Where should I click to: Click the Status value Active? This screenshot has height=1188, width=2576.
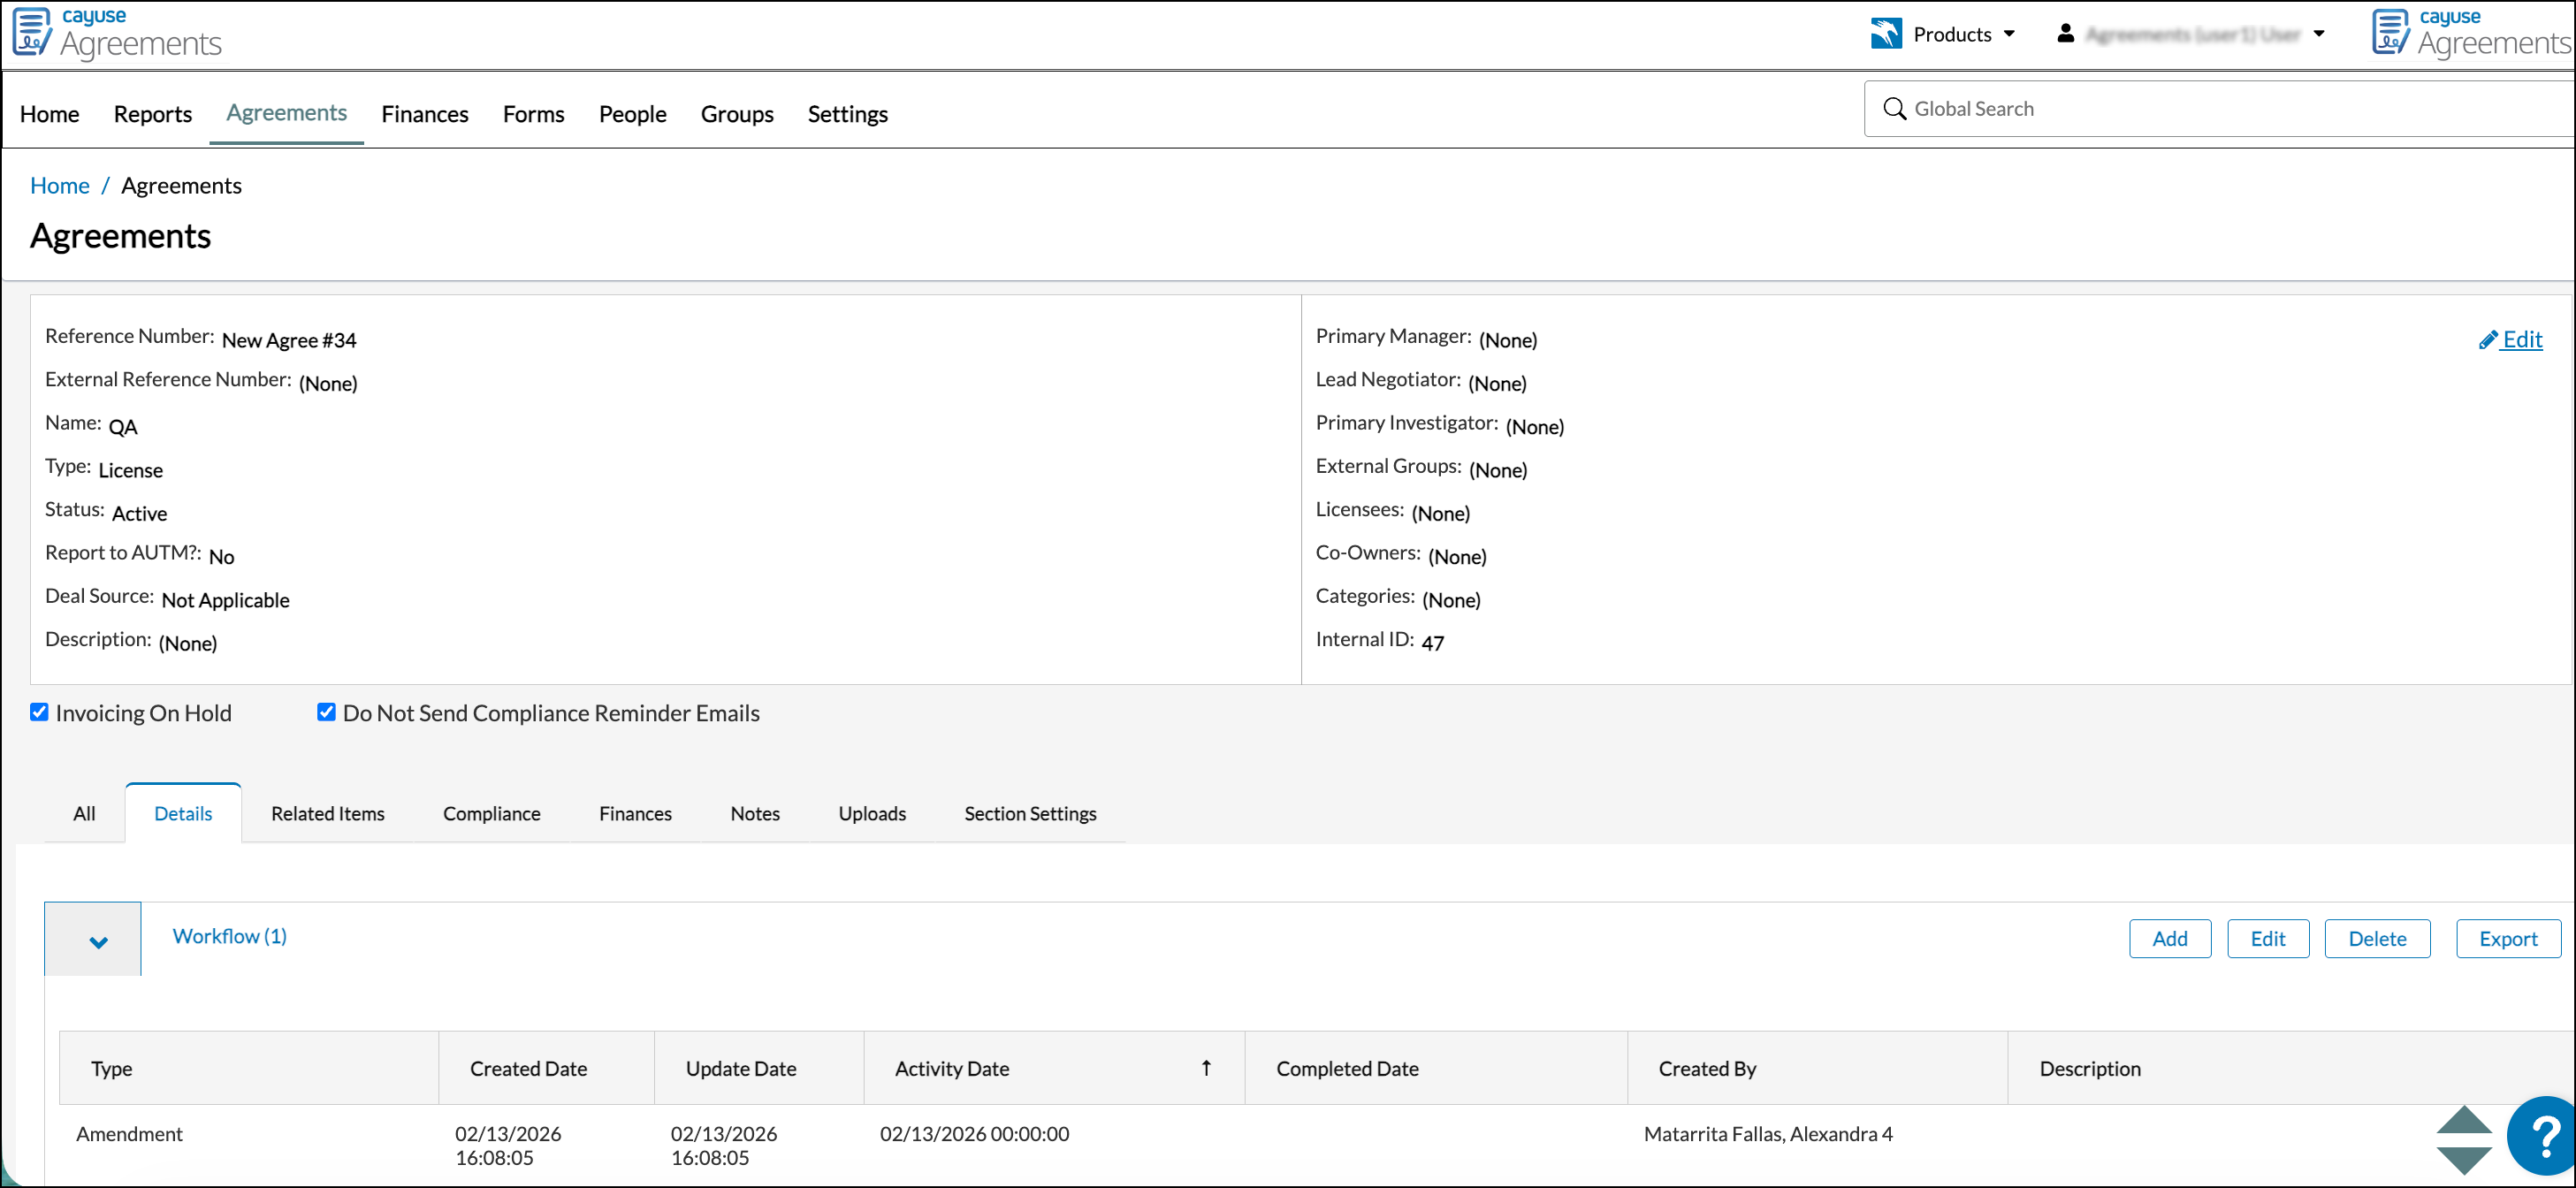(x=139, y=513)
